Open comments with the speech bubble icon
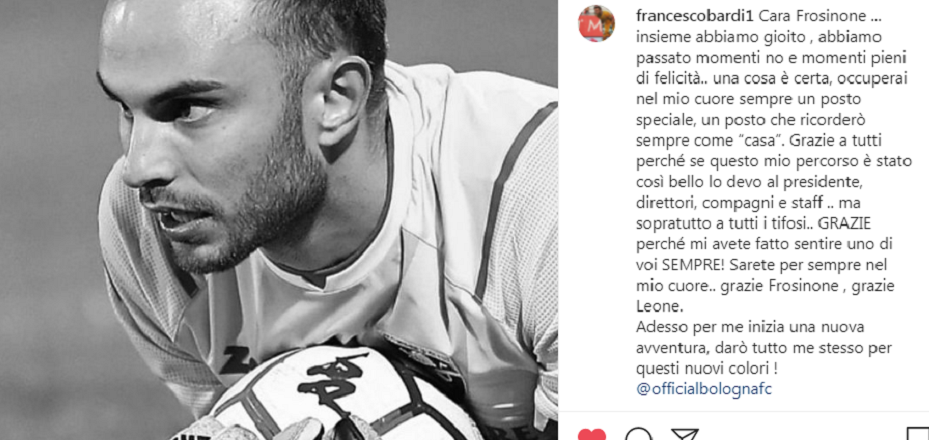This screenshot has width=929, height=440. click(x=639, y=435)
